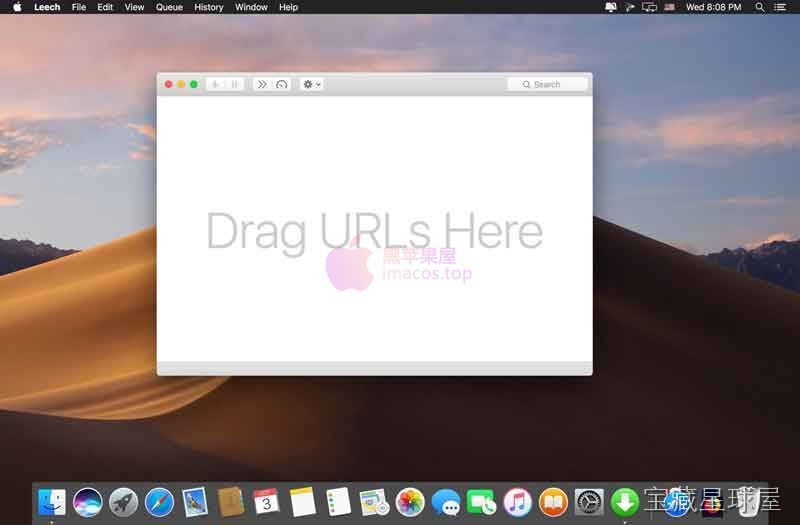Click the US flag input source icon
The width and height of the screenshot is (800, 525).
670,7
